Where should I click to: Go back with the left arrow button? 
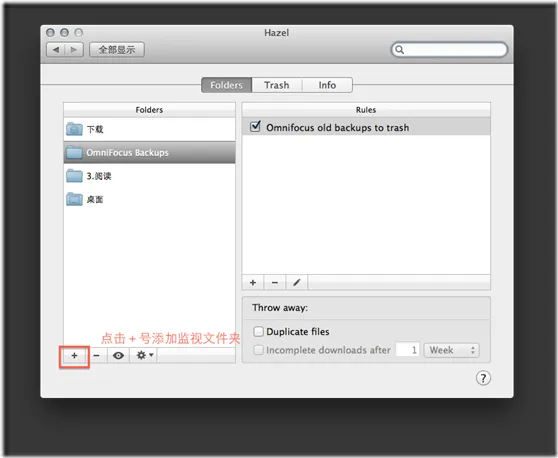tap(56, 49)
